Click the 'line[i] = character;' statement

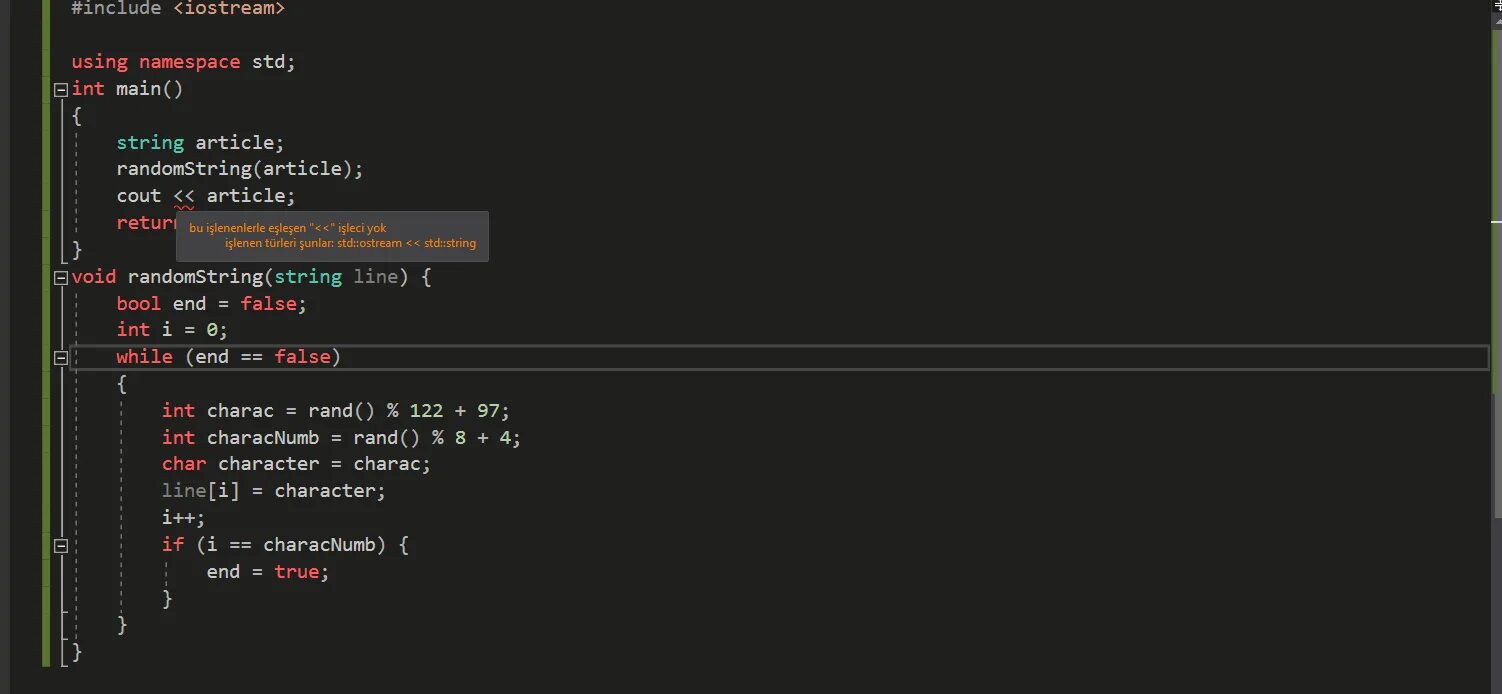(x=274, y=491)
